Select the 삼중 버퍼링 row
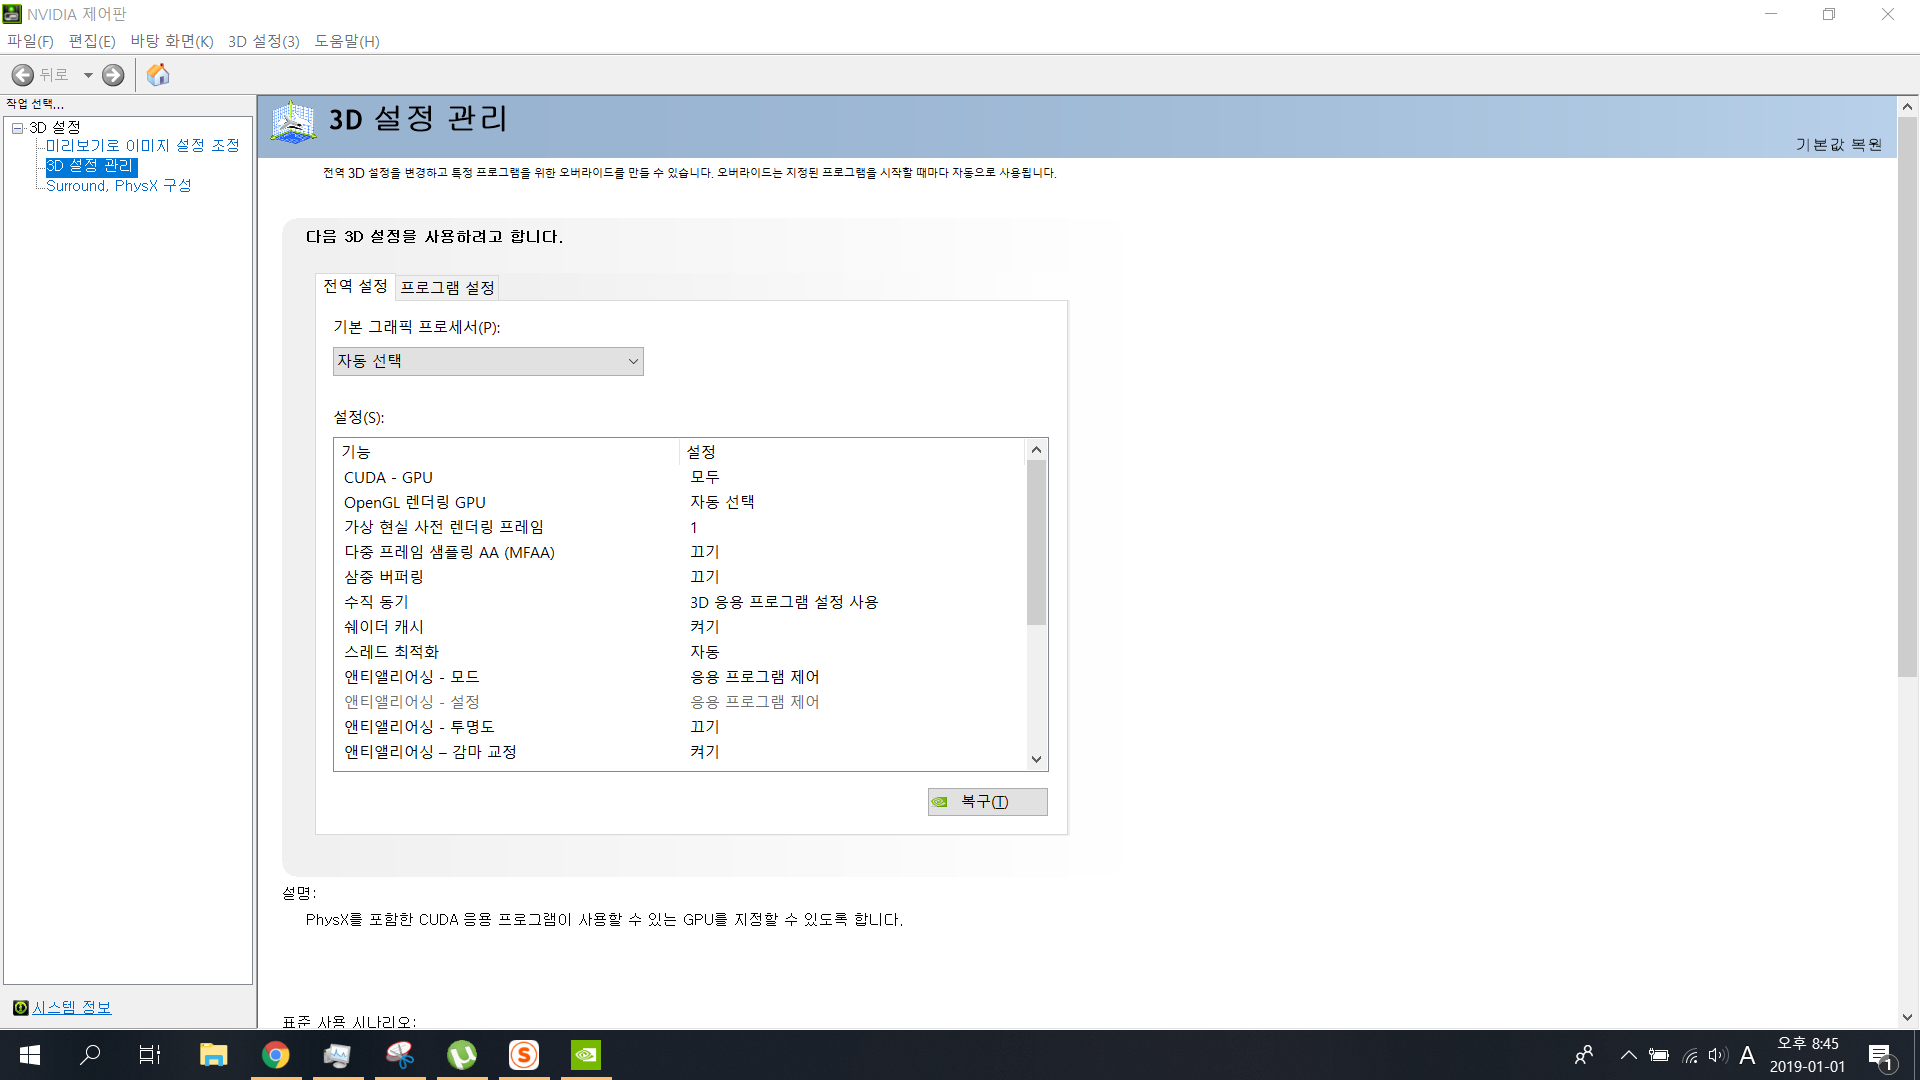 [x=680, y=577]
